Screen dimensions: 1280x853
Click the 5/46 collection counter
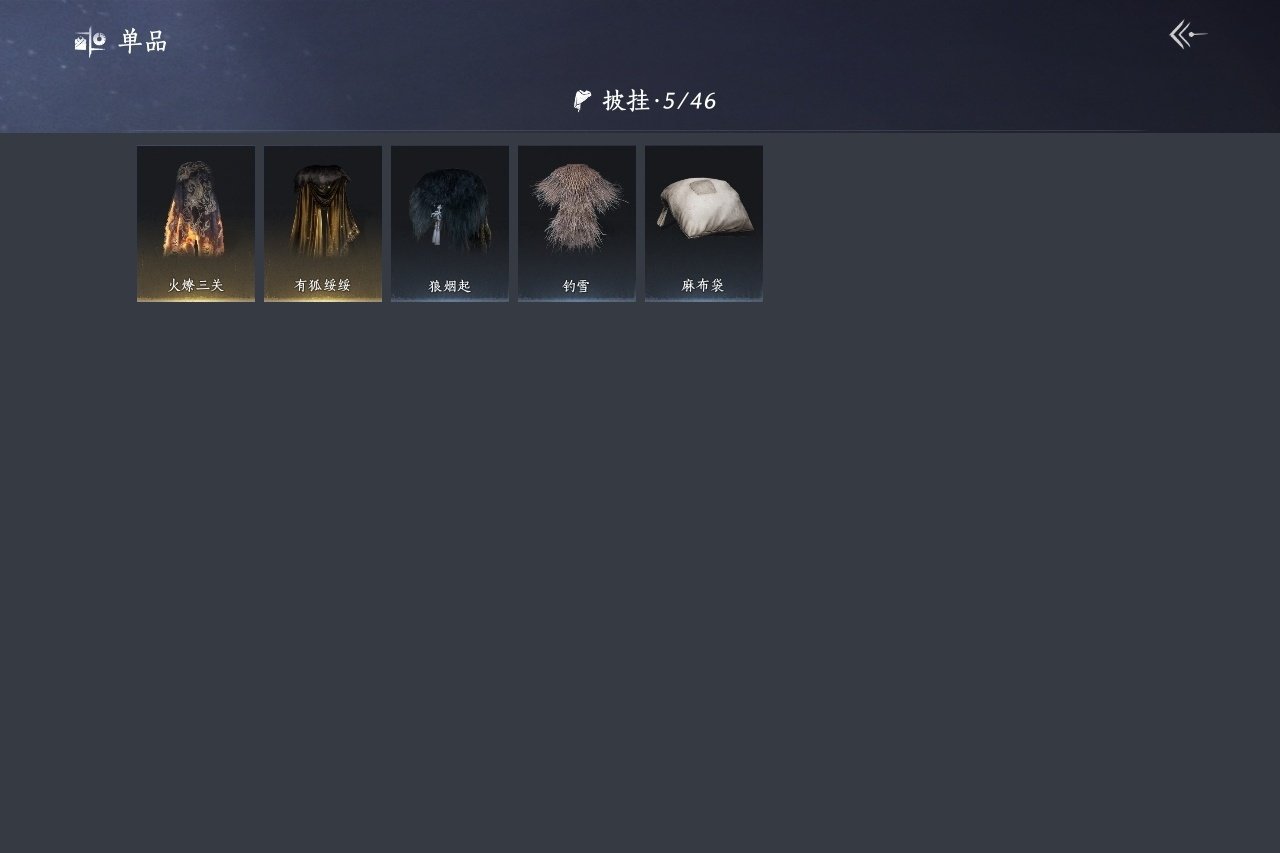[x=690, y=100]
